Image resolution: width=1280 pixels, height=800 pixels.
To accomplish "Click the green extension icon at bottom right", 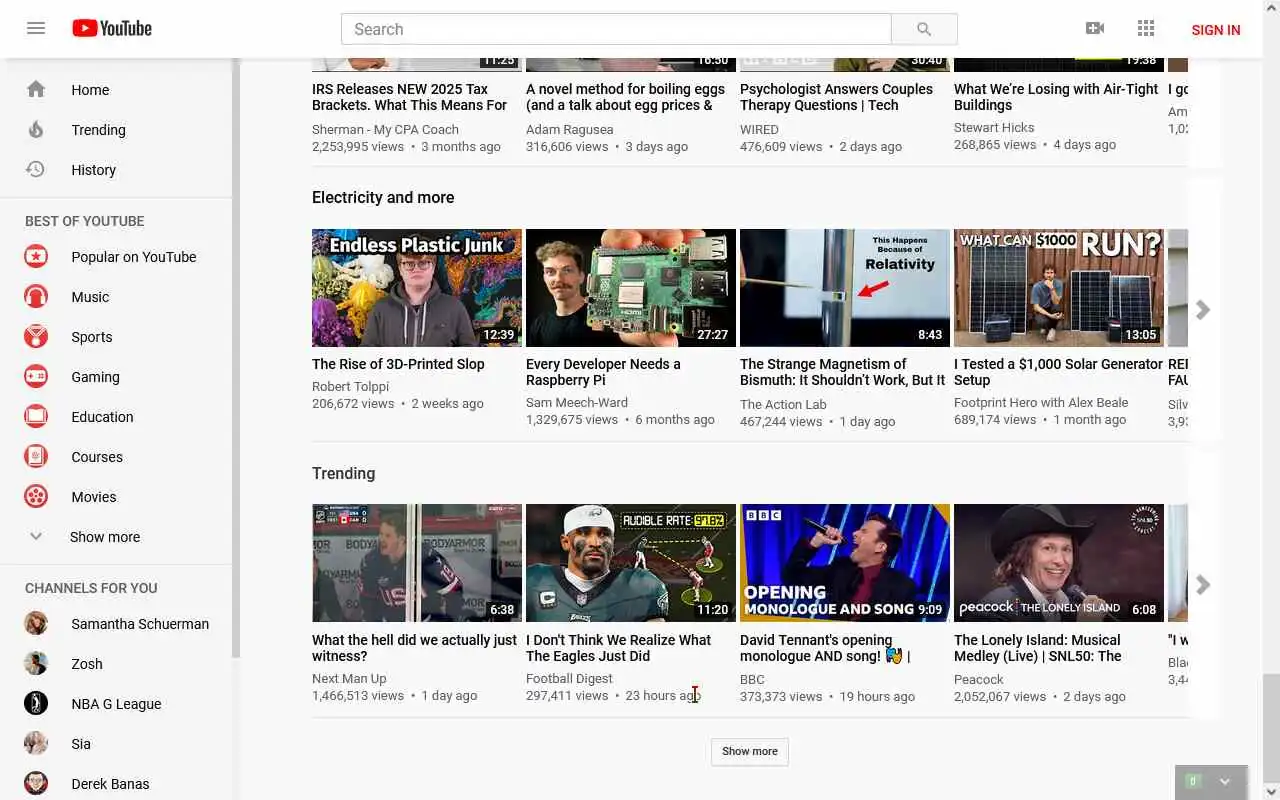I will [1192, 781].
